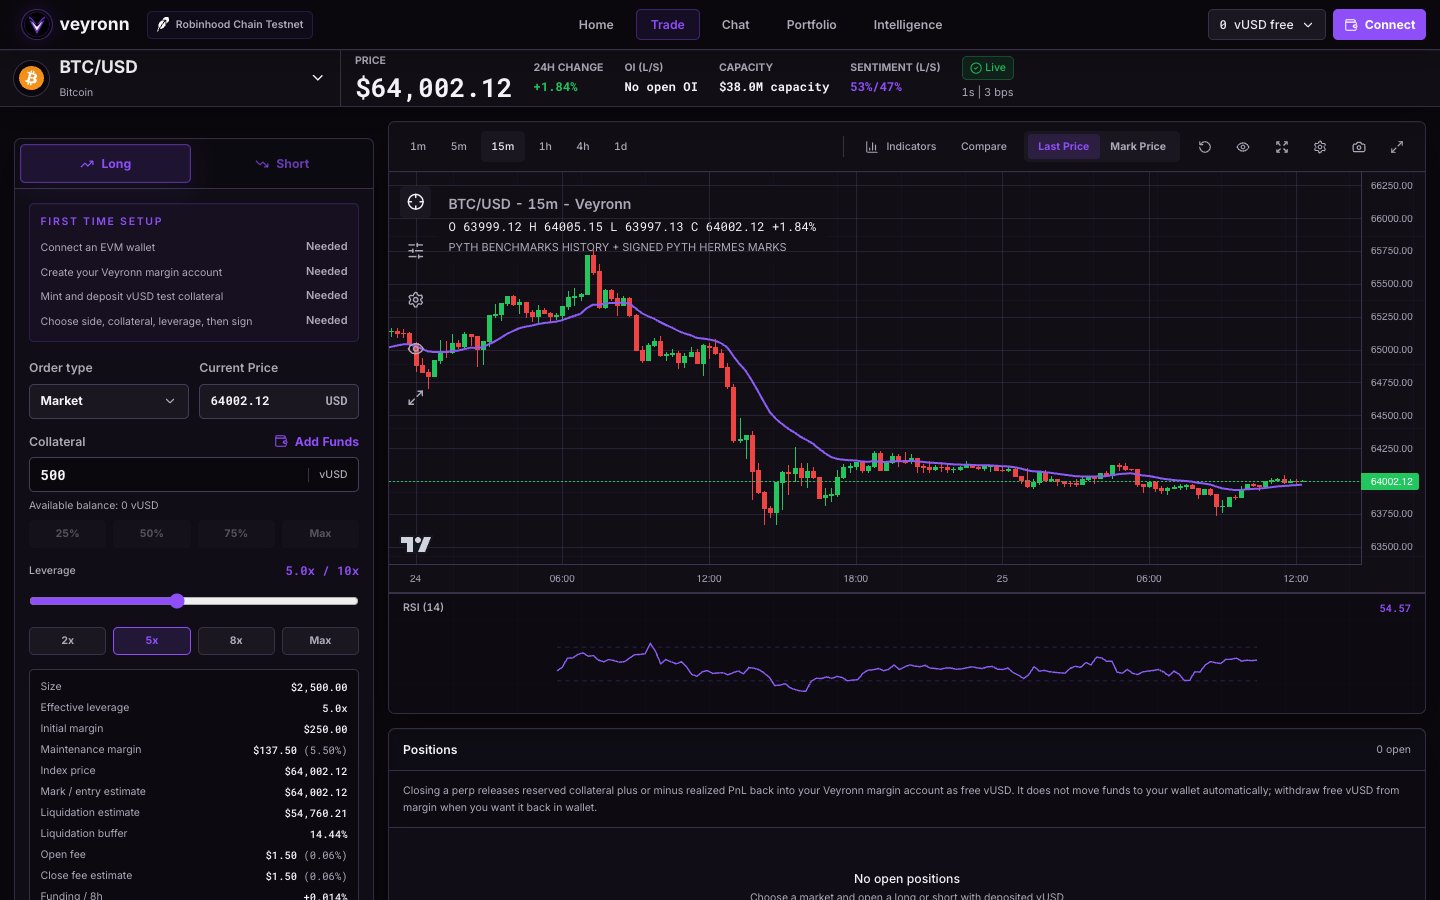Set chart interval to 4h

[x=583, y=147]
